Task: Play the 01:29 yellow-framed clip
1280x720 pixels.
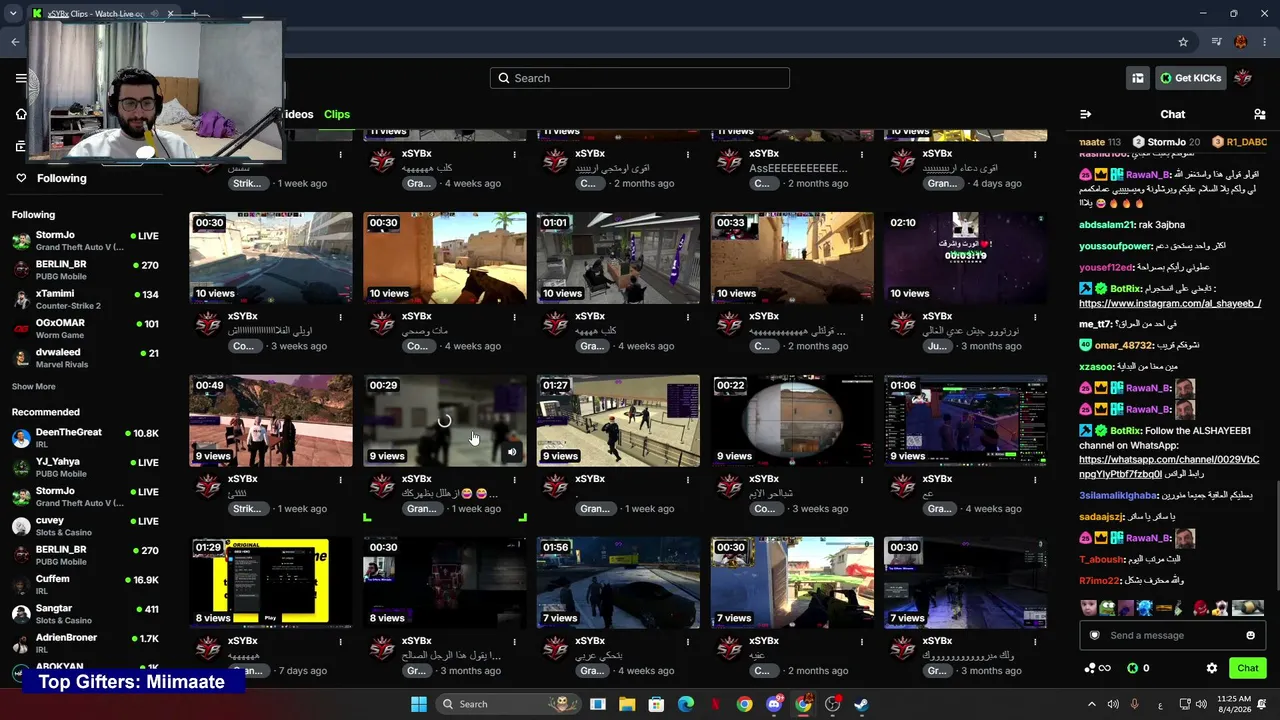Action: tap(271, 584)
